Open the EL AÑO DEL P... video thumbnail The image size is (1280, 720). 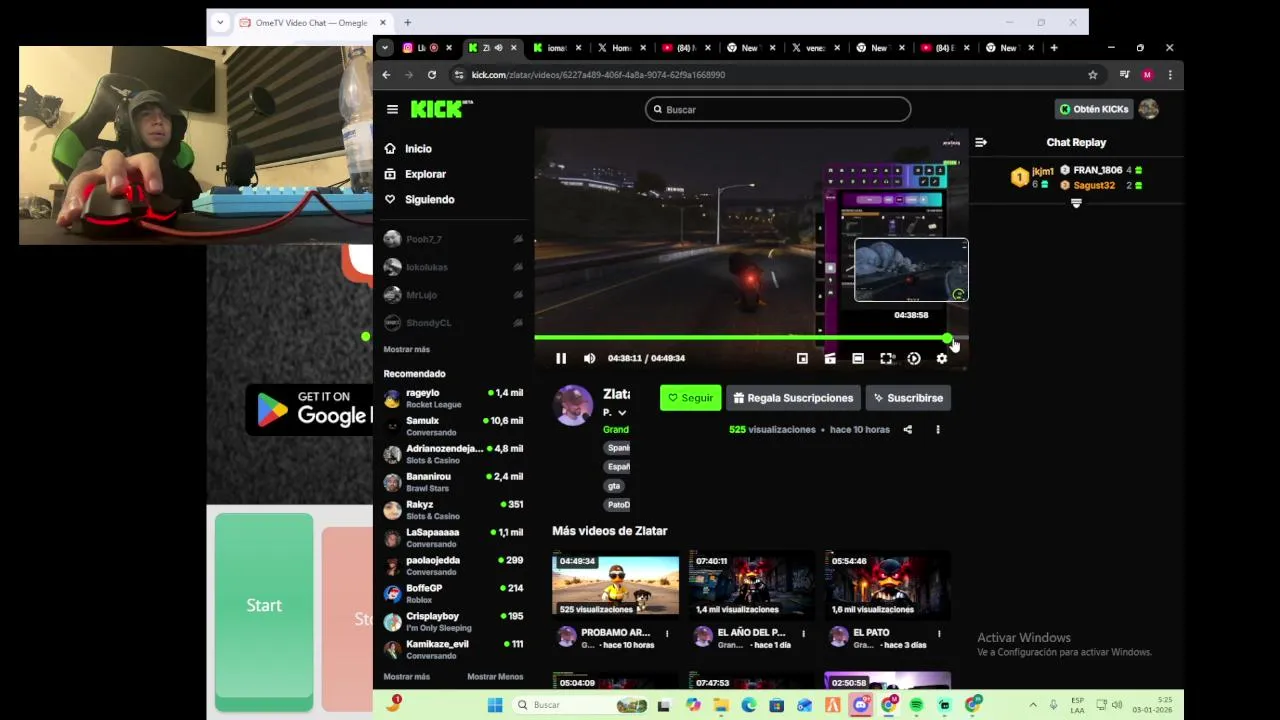751,586
